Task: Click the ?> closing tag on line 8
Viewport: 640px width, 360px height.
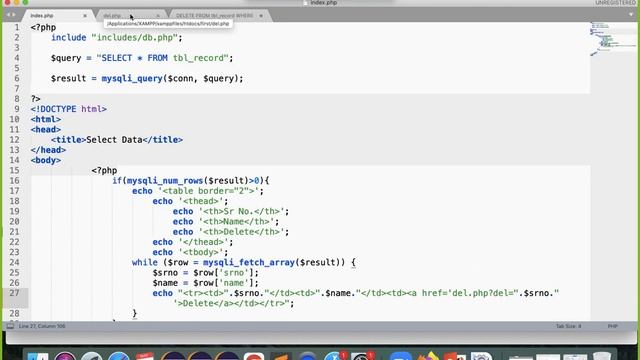Action: click(x=36, y=99)
